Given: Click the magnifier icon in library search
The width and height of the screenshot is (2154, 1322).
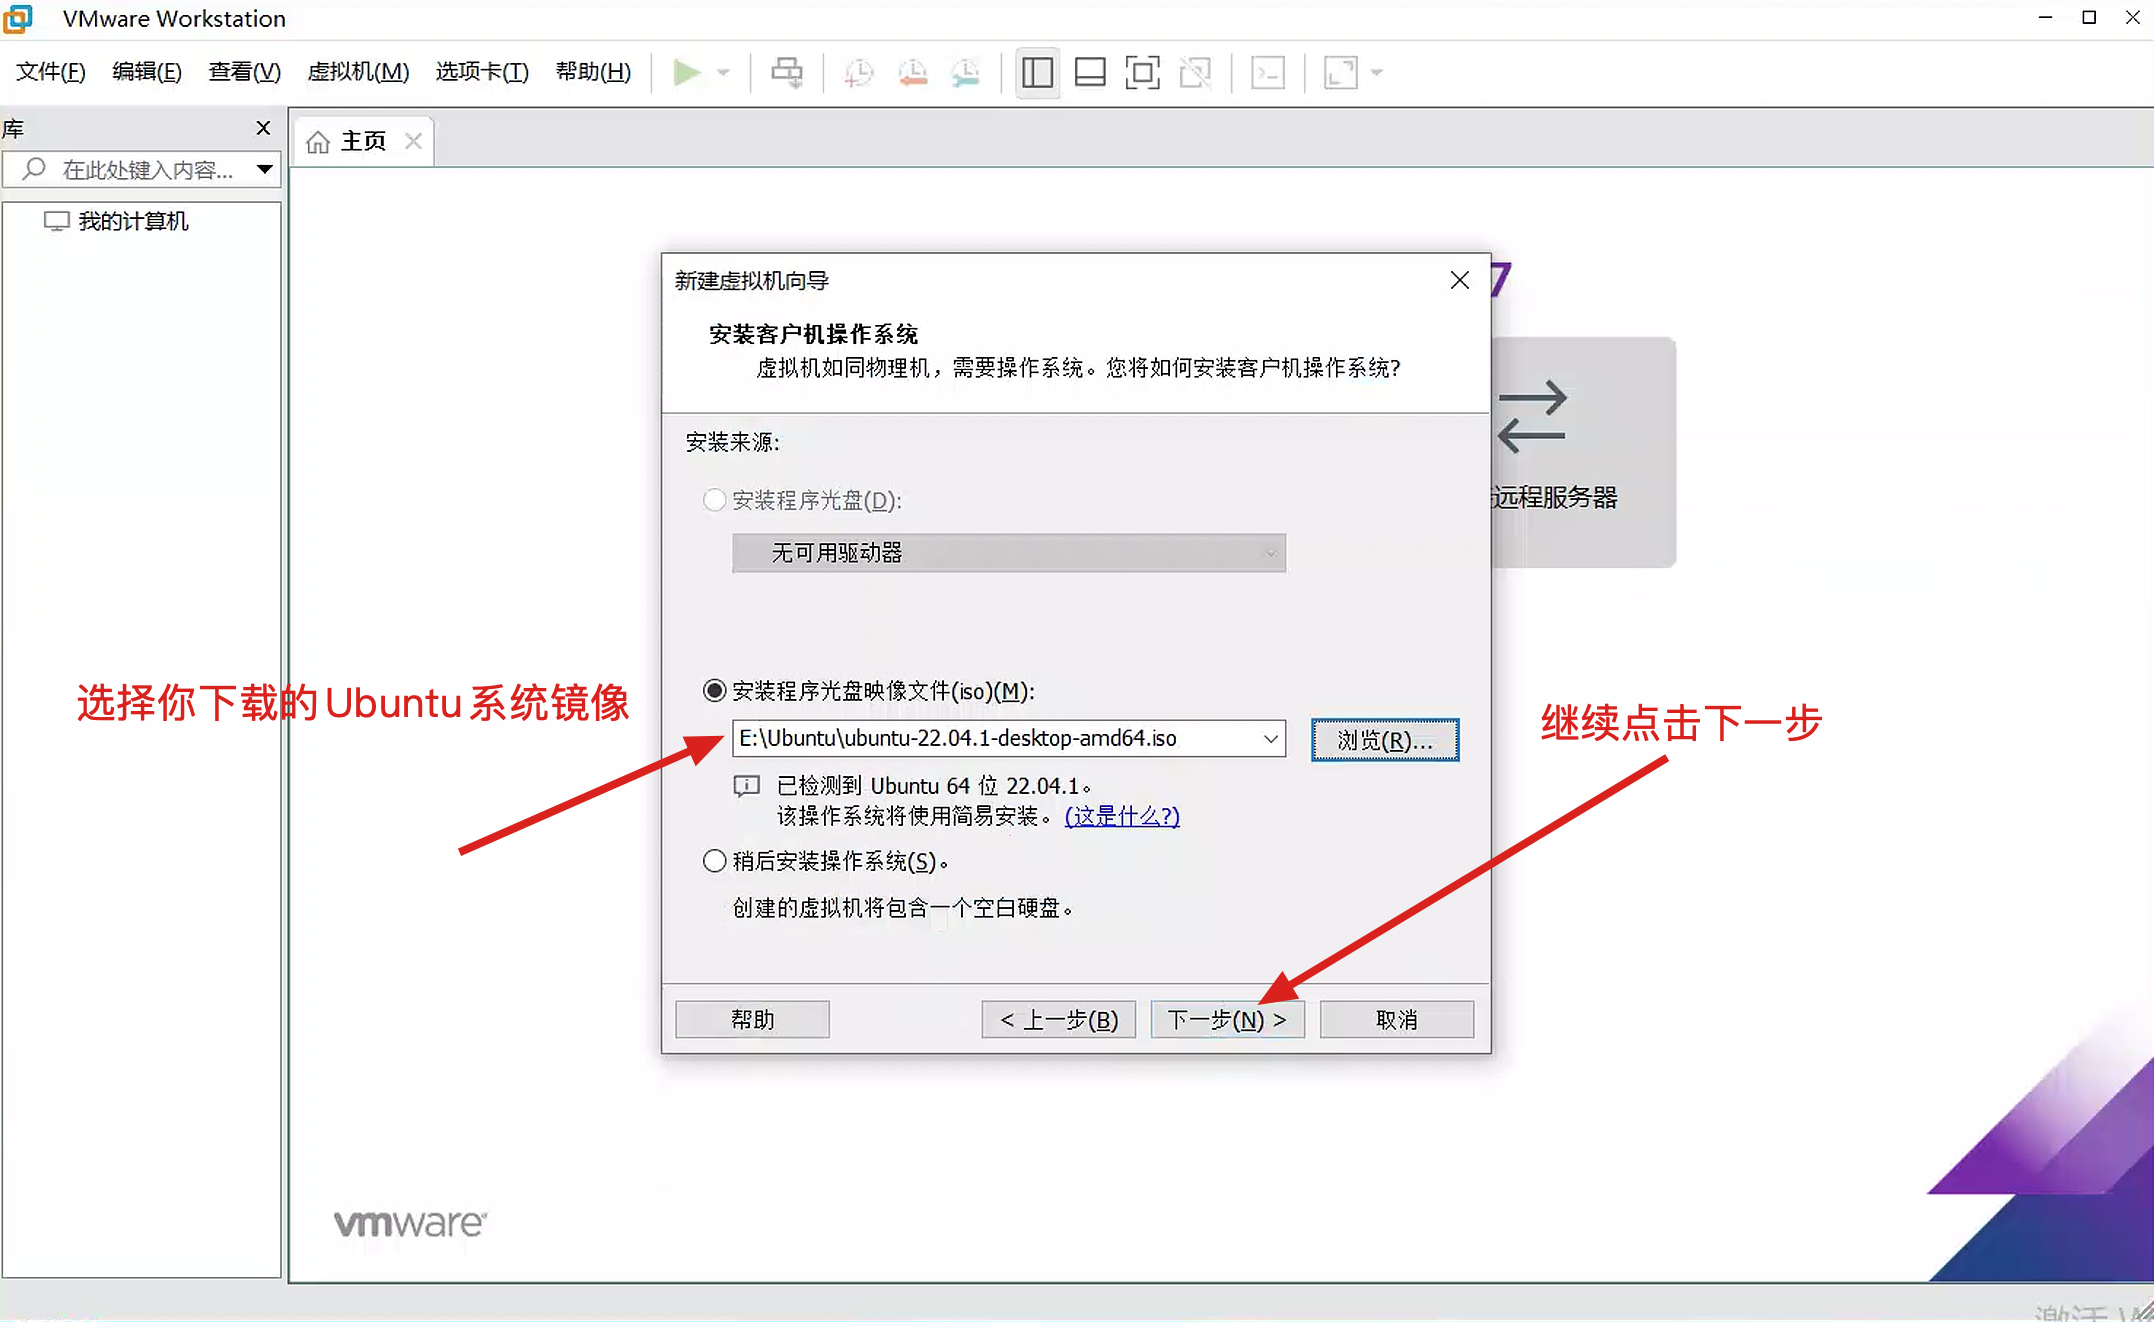Looking at the screenshot, I should 34,169.
